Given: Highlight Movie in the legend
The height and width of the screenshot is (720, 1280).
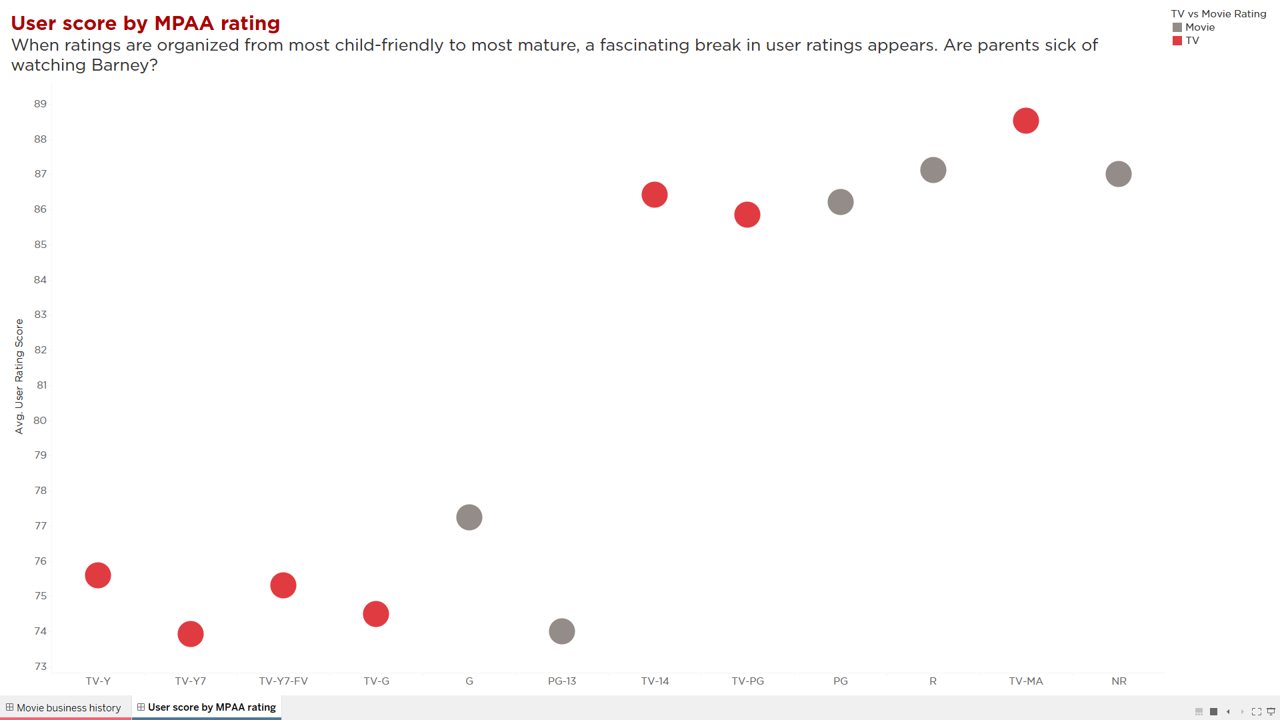Looking at the screenshot, I should pos(1200,27).
